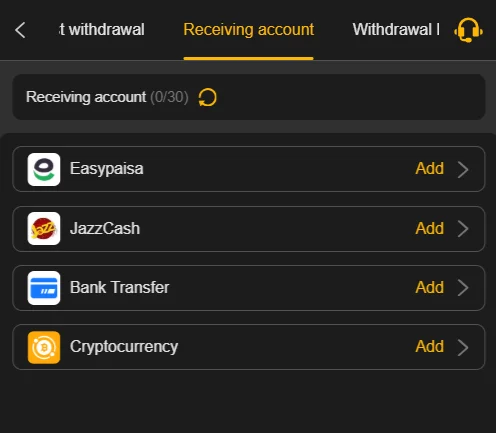Open customer support headset icon

468,30
